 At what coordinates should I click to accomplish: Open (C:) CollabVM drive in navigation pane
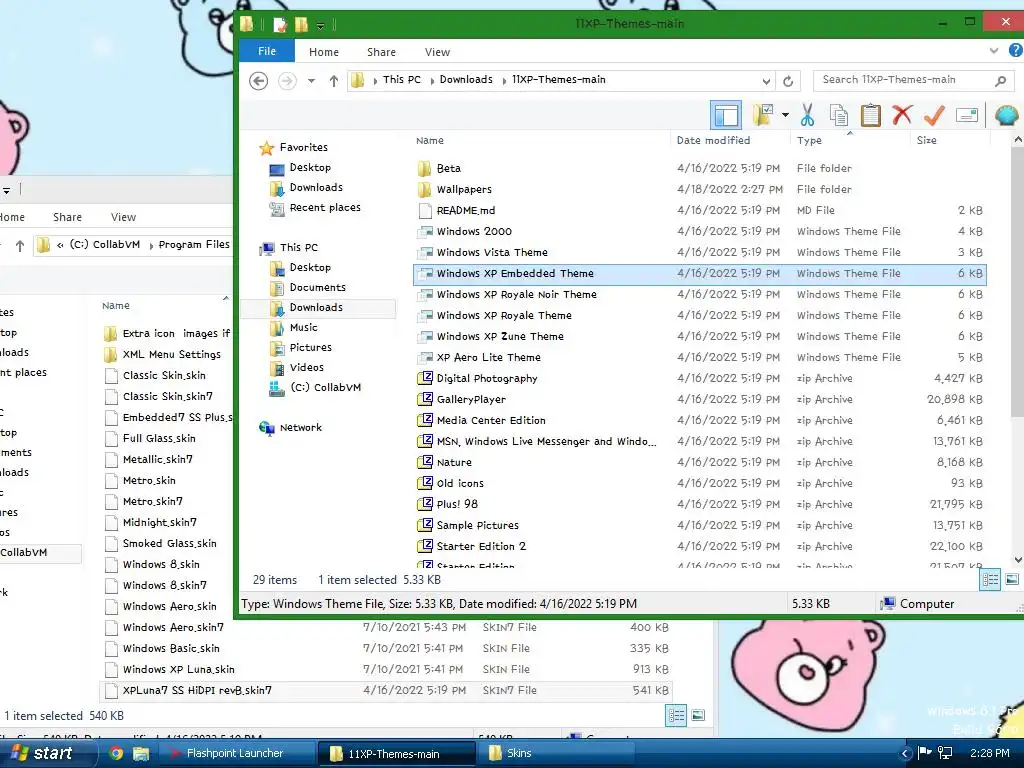click(325, 387)
